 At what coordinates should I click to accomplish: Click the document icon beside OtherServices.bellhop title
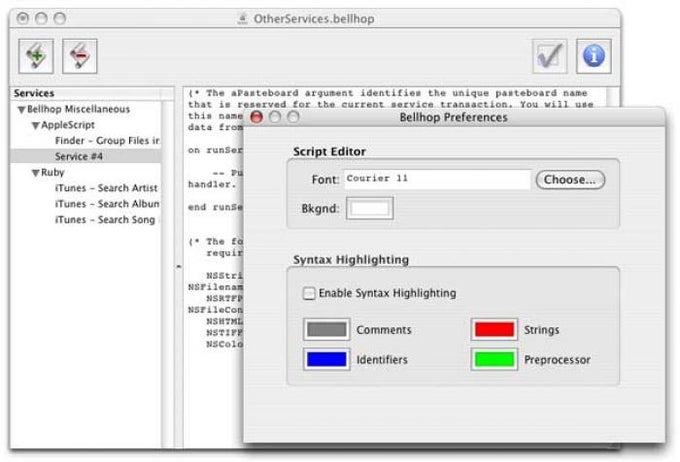[x=243, y=19]
